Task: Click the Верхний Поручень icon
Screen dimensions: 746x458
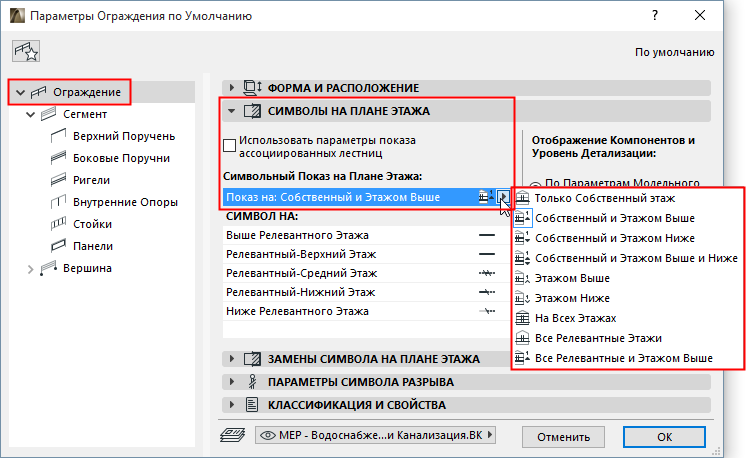Action: point(58,136)
